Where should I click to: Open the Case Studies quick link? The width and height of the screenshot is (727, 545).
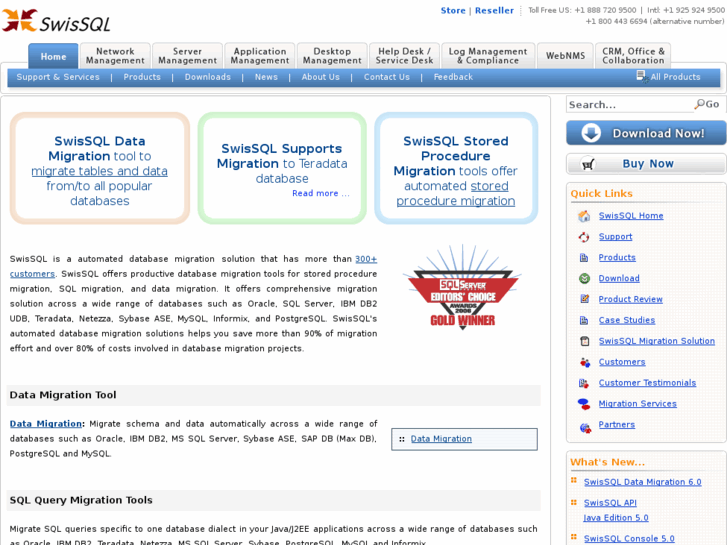click(x=627, y=320)
